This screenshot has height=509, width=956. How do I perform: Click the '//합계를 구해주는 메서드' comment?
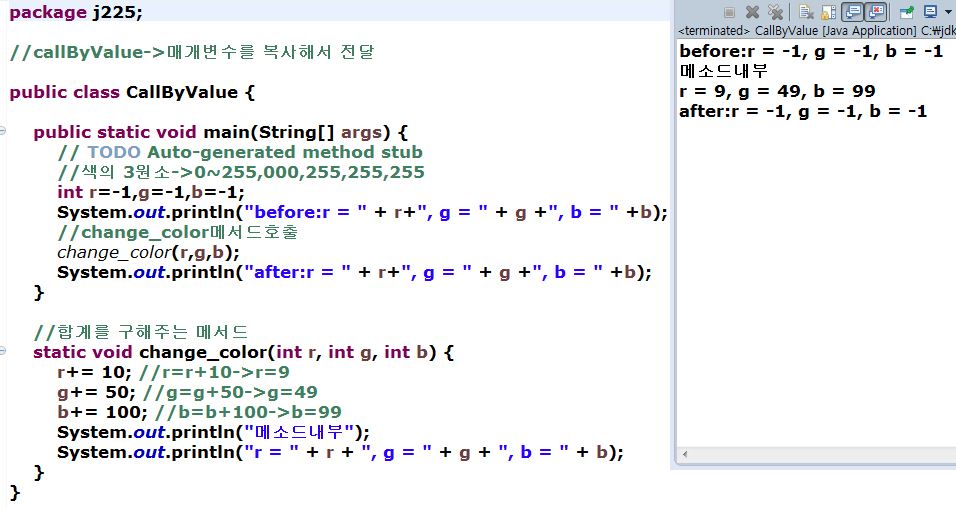point(141,332)
